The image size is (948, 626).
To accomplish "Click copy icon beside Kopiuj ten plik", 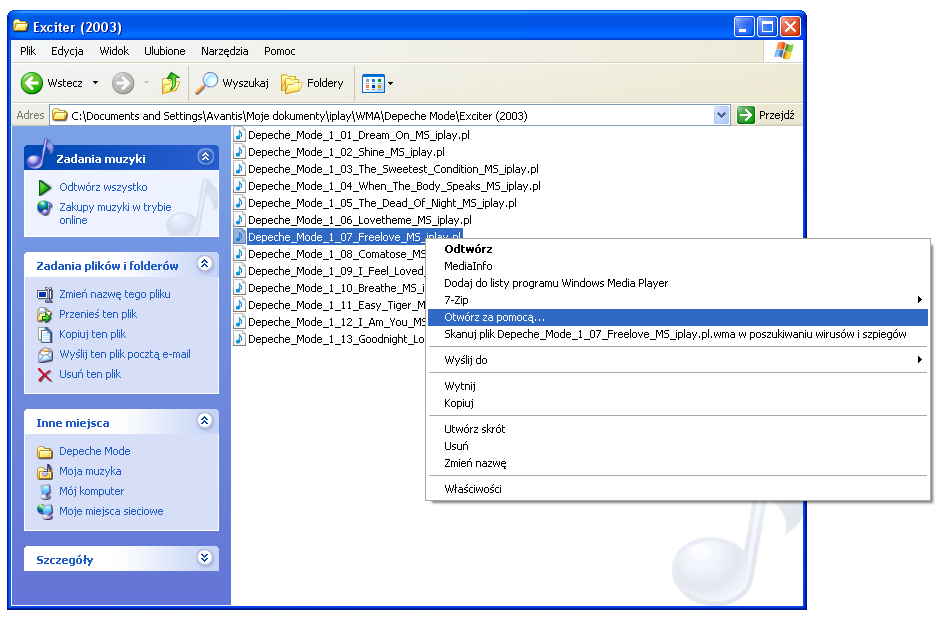I will coord(45,334).
